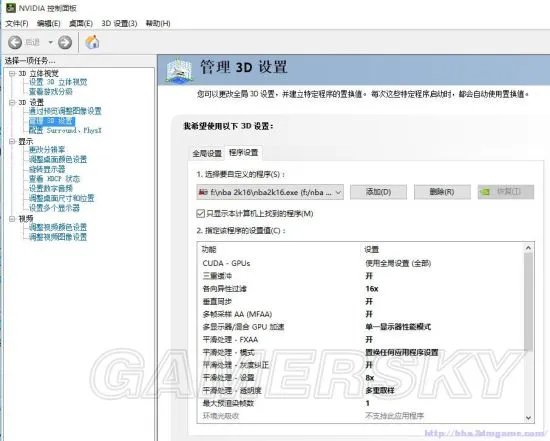The height and width of the screenshot is (441, 550).
Task: Open 查看 HDCP 状态 link
Action: [54, 179]
